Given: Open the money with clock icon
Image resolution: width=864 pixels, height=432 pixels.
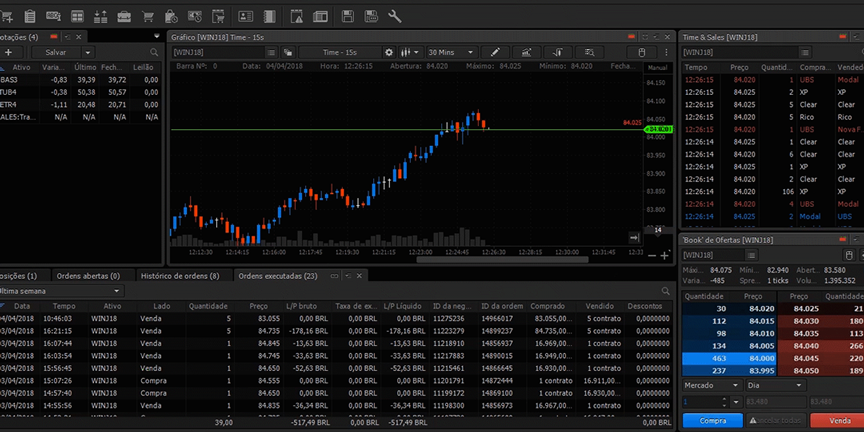Looking at the screenshot, I should (x=195, y=17).
